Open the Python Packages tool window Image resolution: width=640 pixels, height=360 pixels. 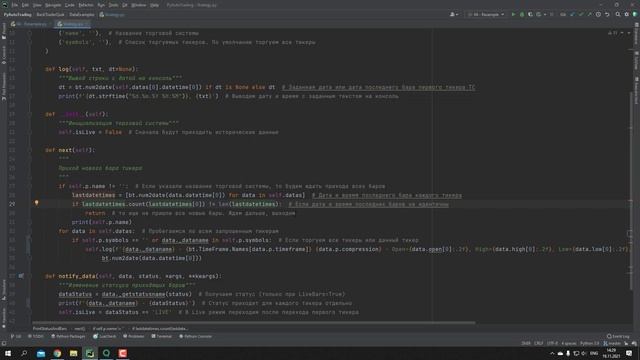[x=68, y=336]
